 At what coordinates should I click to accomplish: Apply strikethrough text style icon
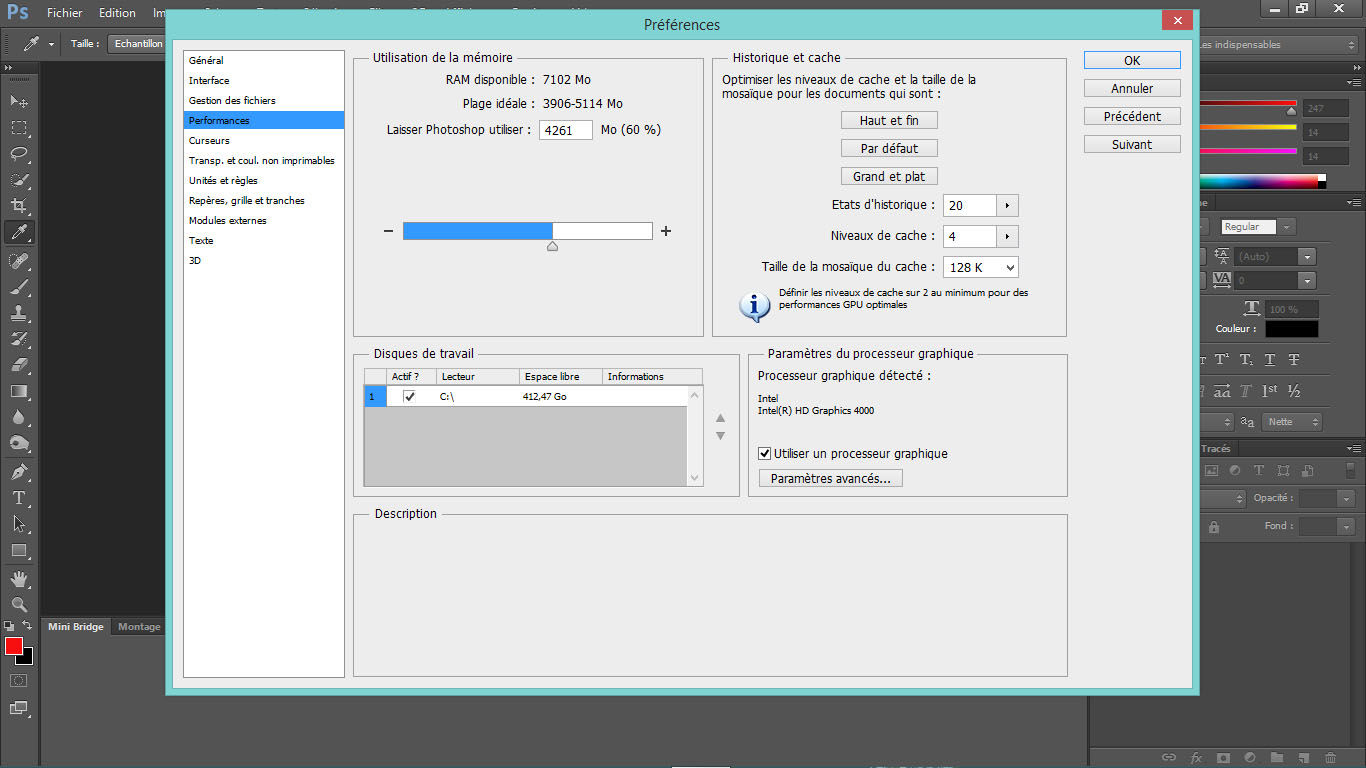[x=1294, y=359]
